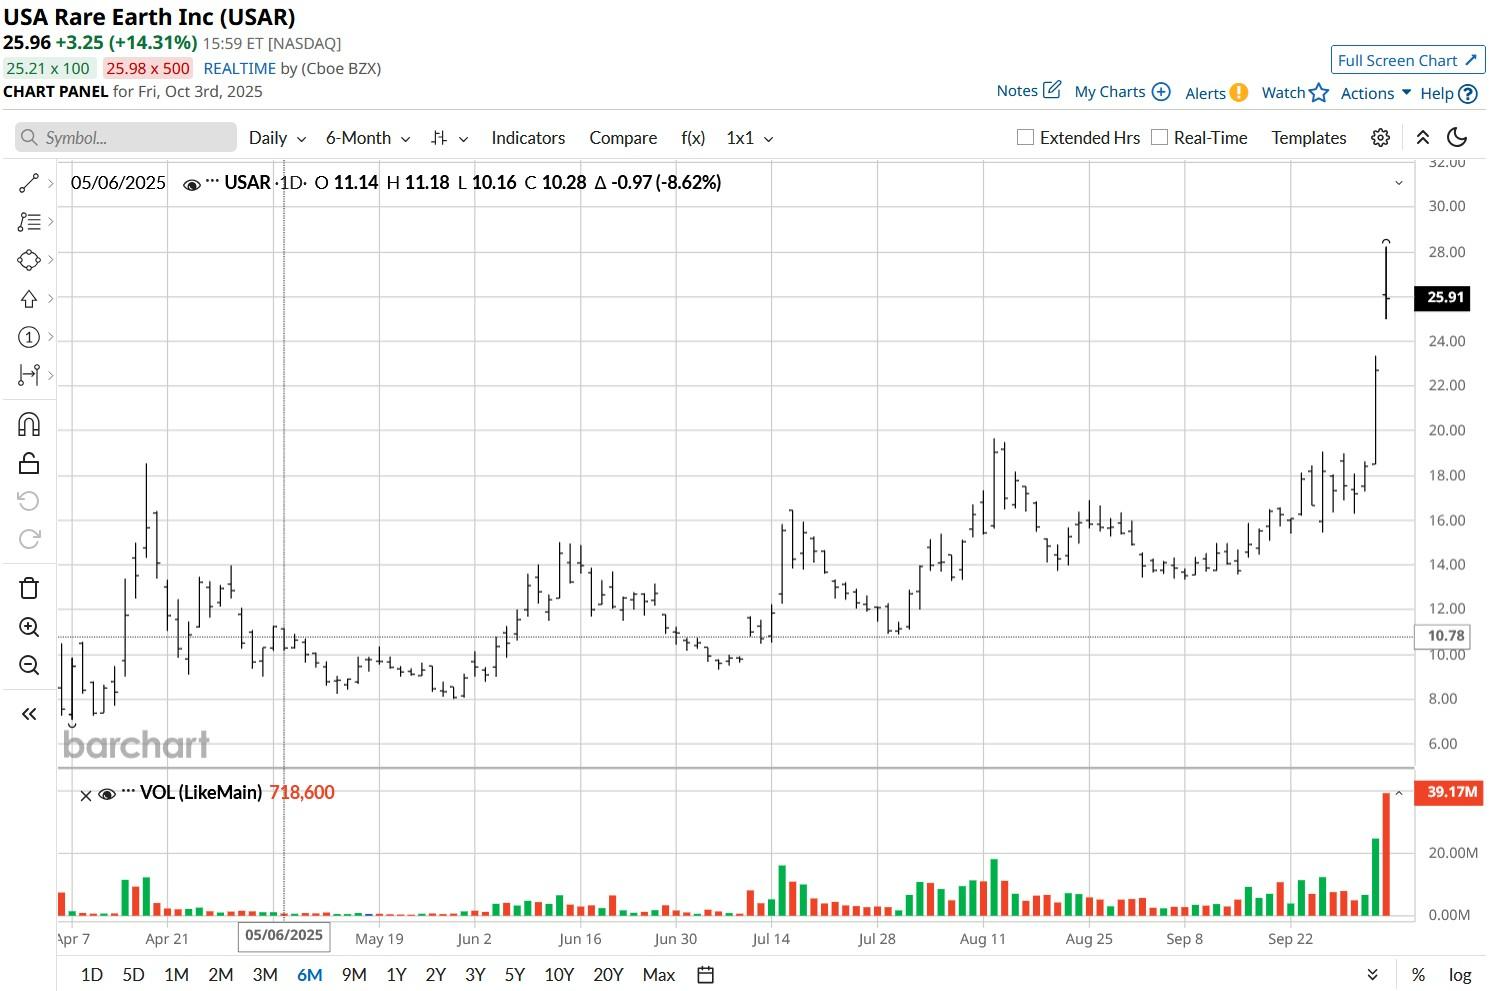Select the 9M time range

point(354,975)
